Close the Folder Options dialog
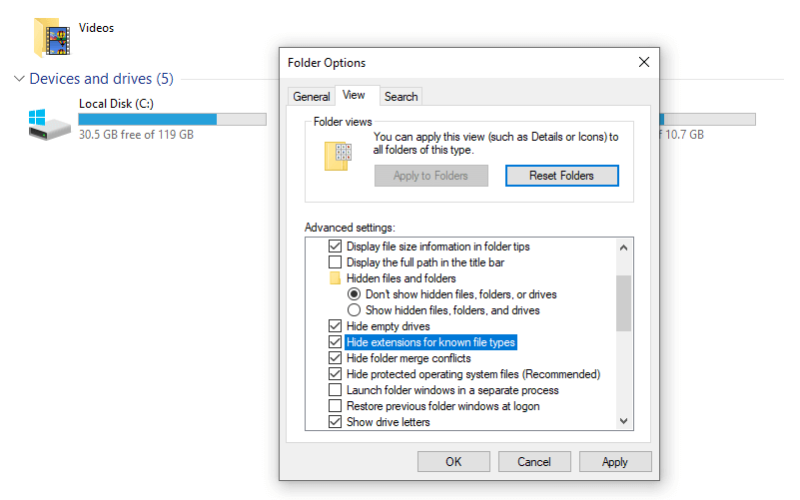The width and height of the screenshot is (800, 500). pos(644,62)
